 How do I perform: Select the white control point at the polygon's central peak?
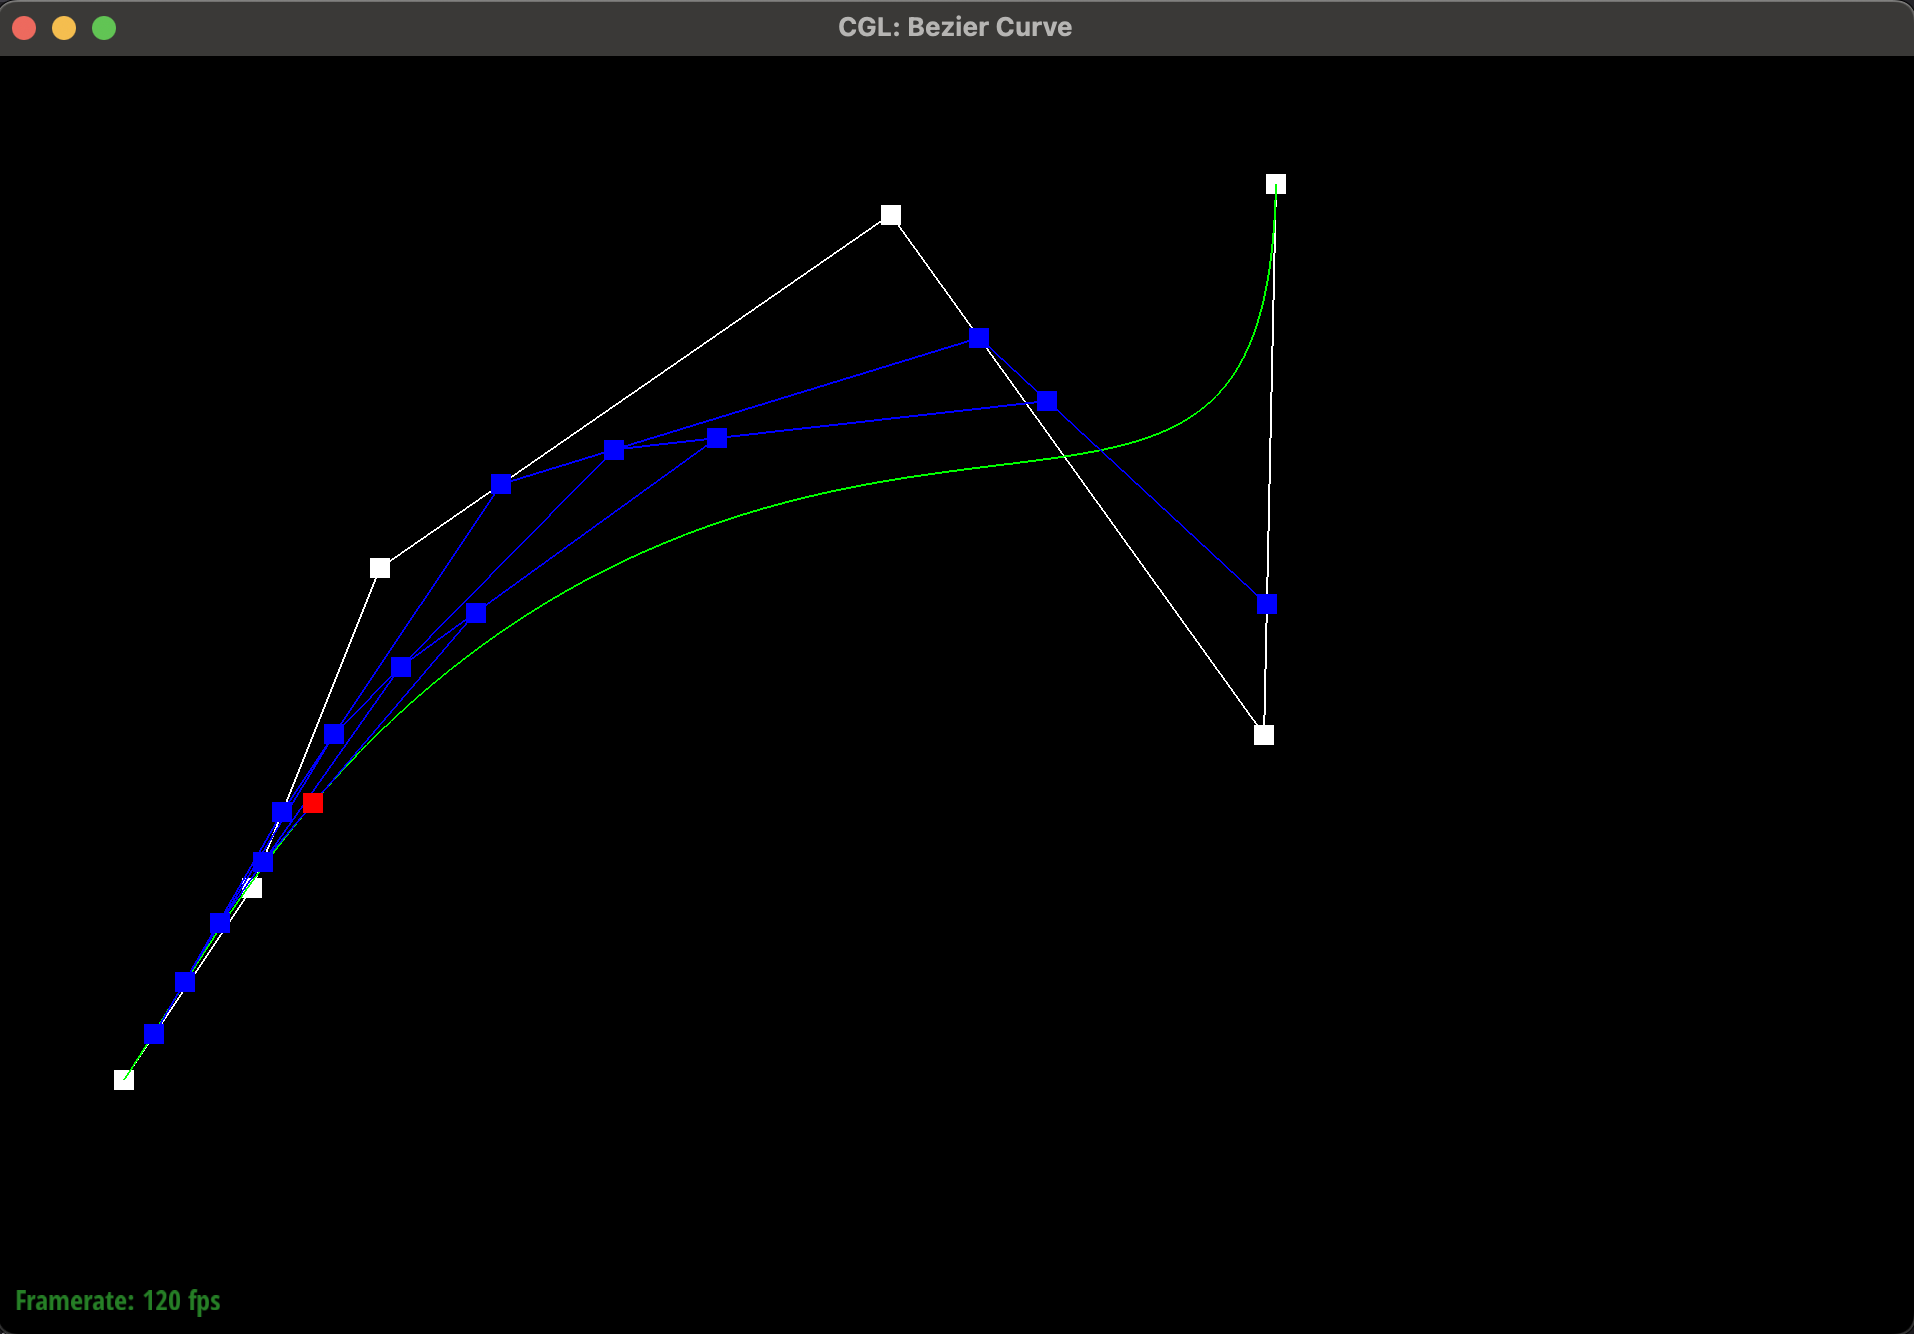(x=890, y=215)
